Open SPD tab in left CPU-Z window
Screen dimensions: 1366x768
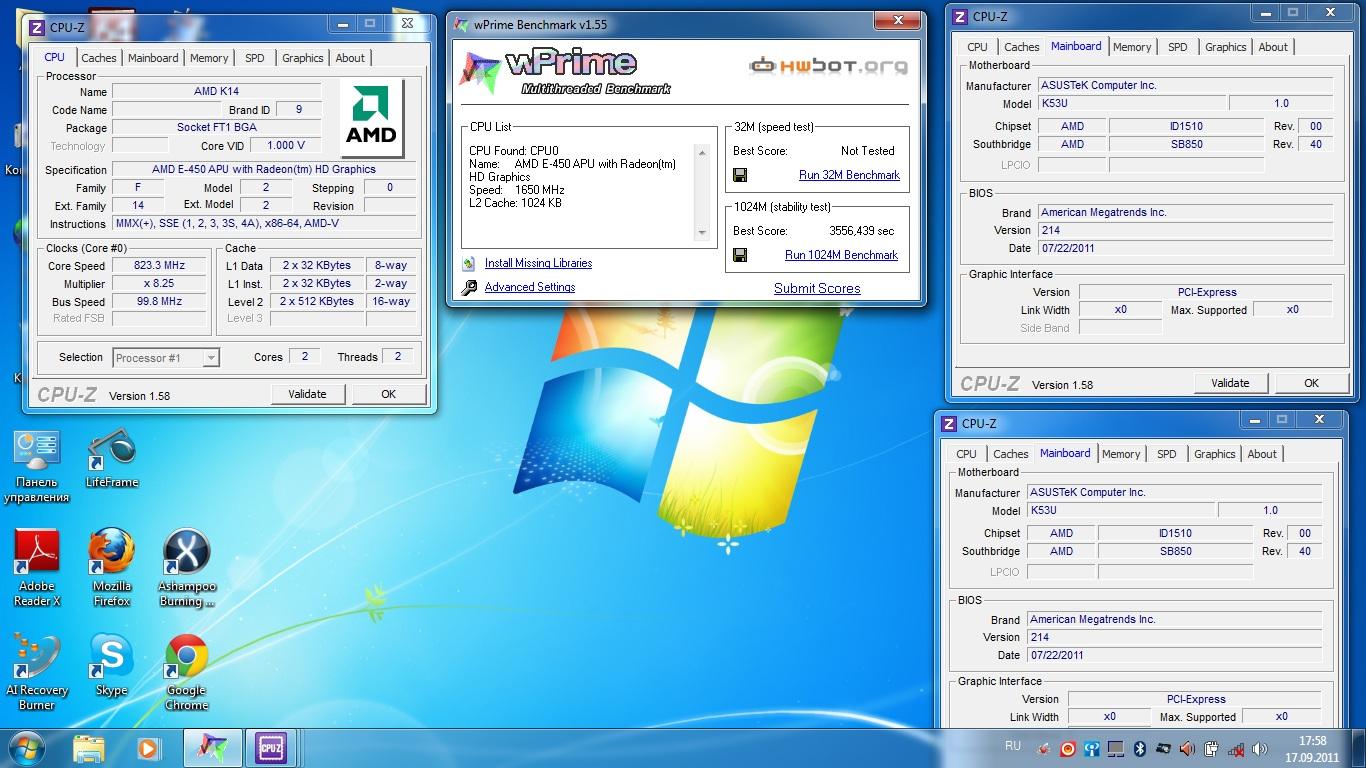[x=255, y=58]
